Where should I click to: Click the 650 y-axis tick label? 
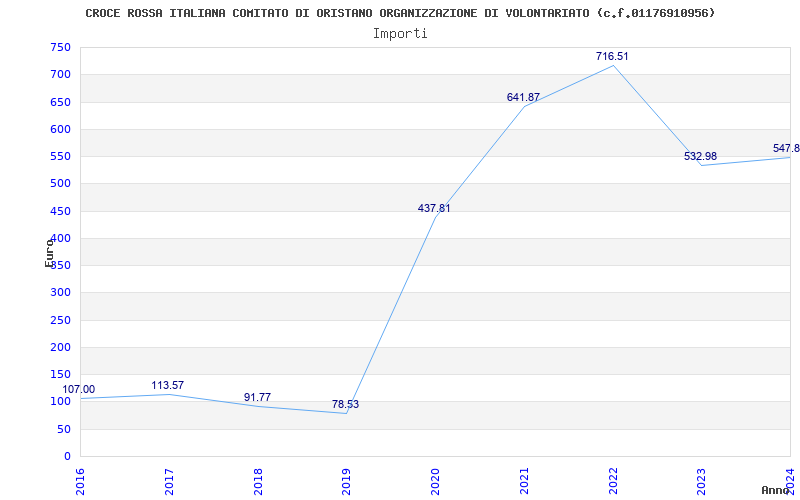tap(61, 102)
